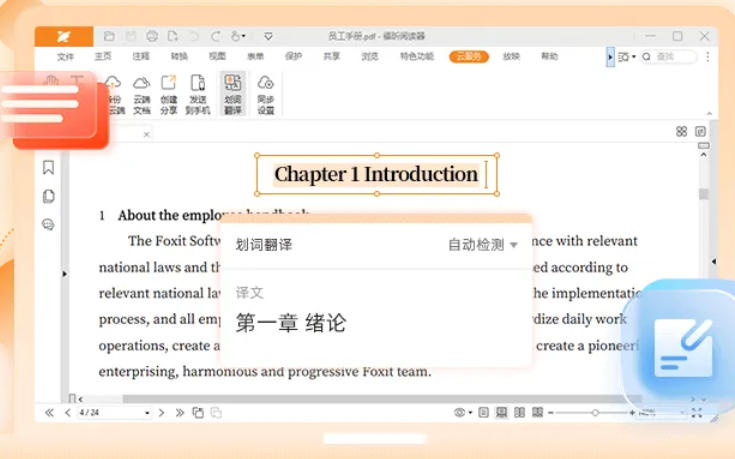Go to first page with double-left arrow
Viewport: 735px width, 459px height.
pyautogui.click(x=49, y=413)
